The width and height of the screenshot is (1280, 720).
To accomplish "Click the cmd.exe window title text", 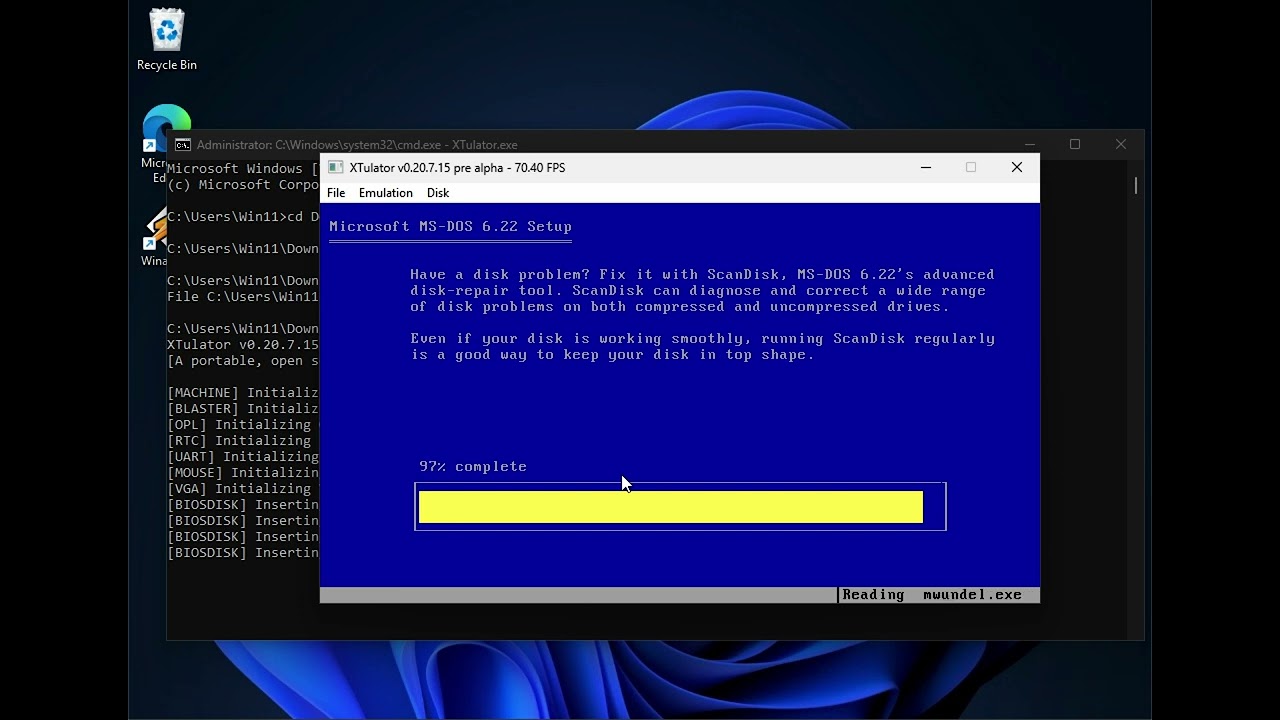I will (357, 145).
